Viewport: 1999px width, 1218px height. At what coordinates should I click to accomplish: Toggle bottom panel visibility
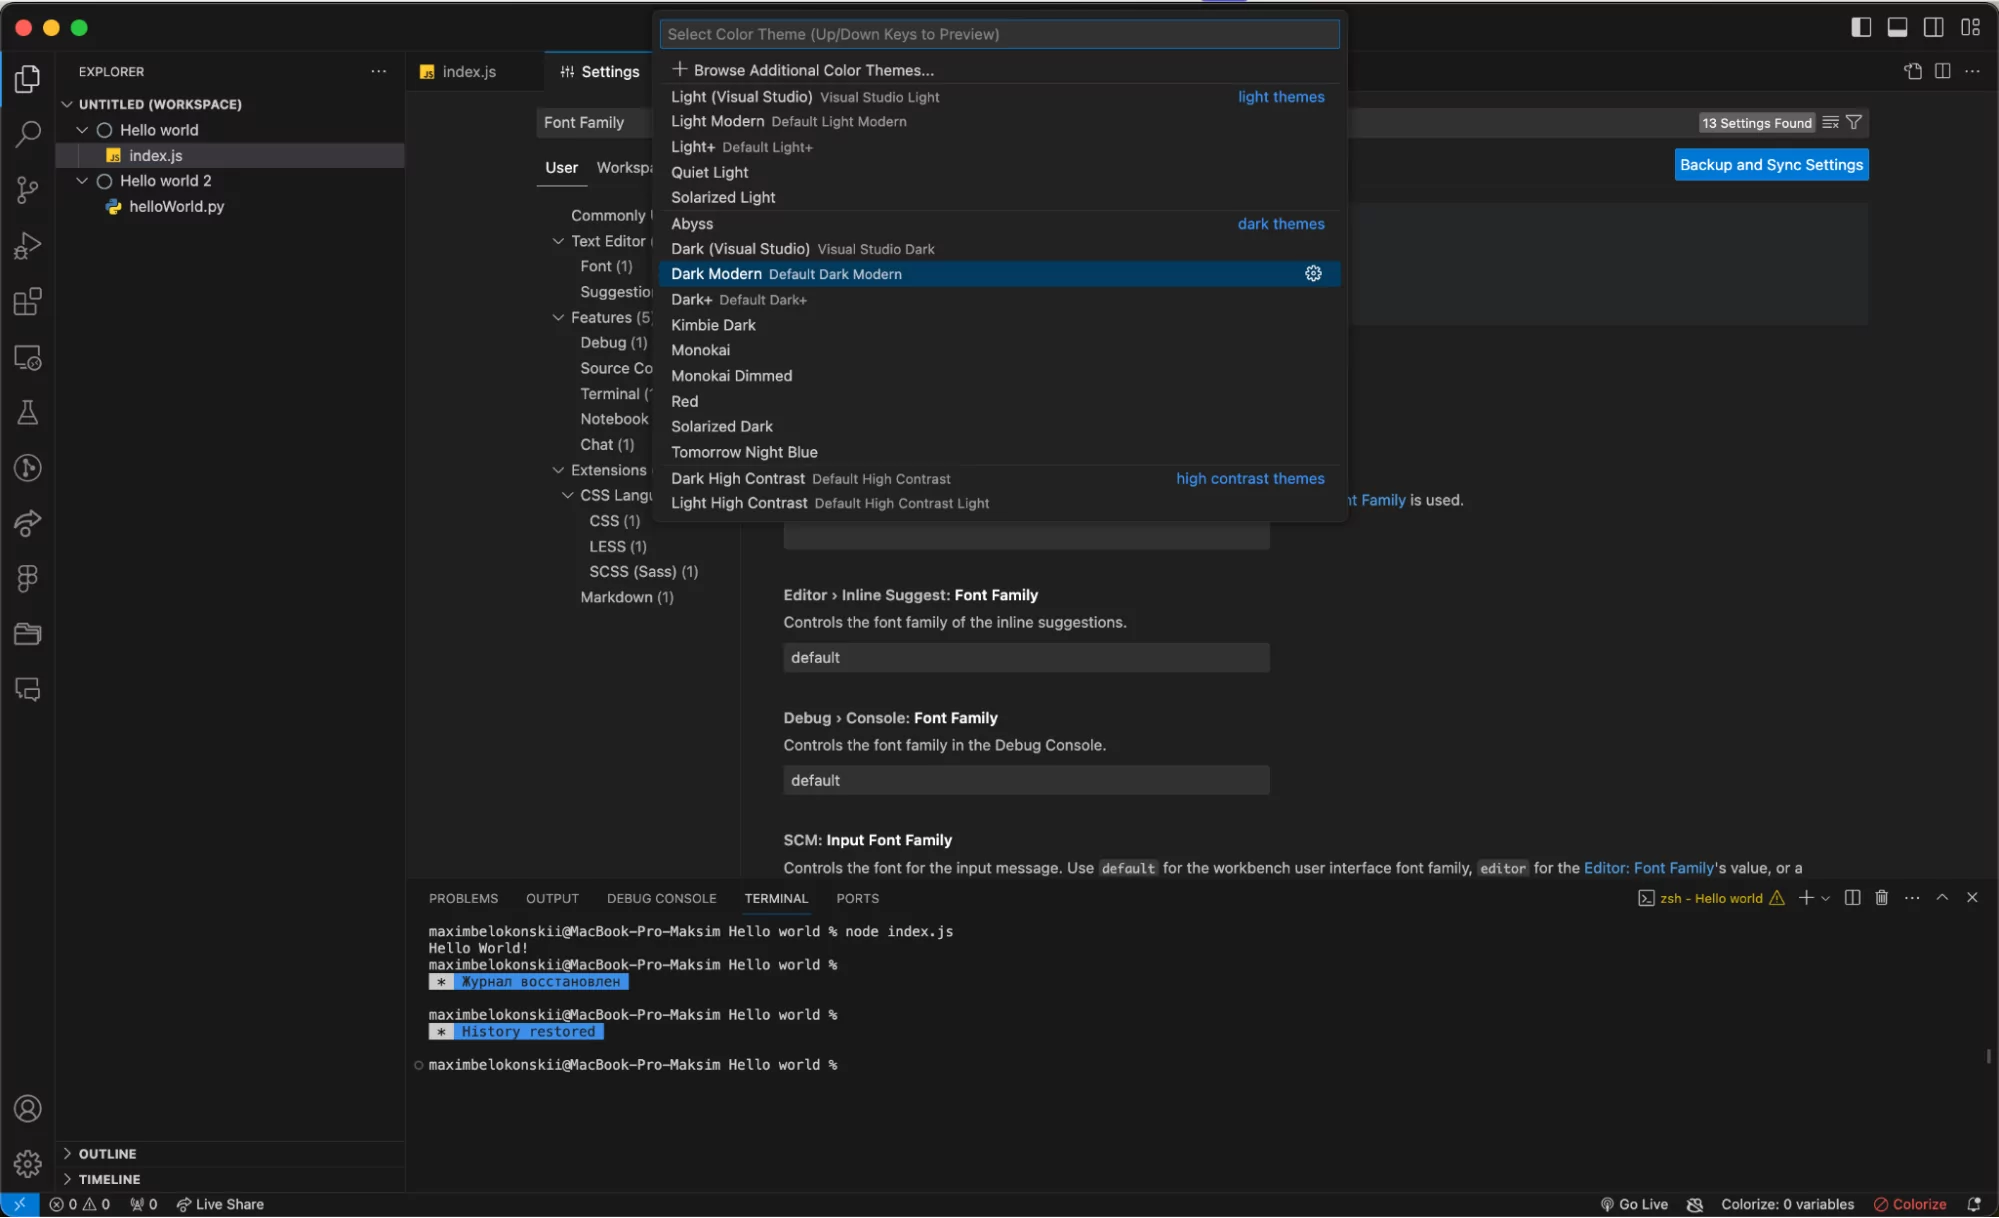(x=1897, y=27)
